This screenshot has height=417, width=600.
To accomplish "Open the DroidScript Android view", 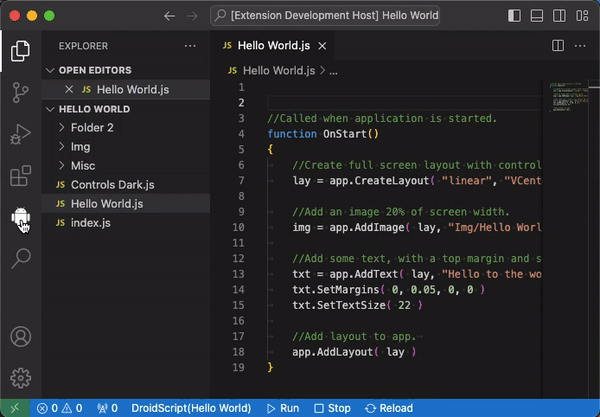I will click(x=20, y=217).
